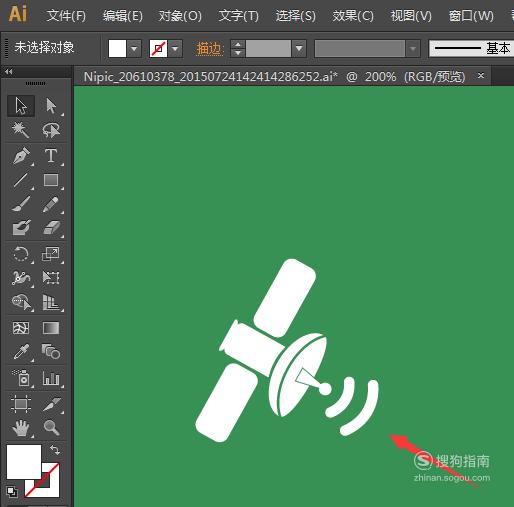
Task: Open the fill color dropdown arrow
Action: (134, 49)
